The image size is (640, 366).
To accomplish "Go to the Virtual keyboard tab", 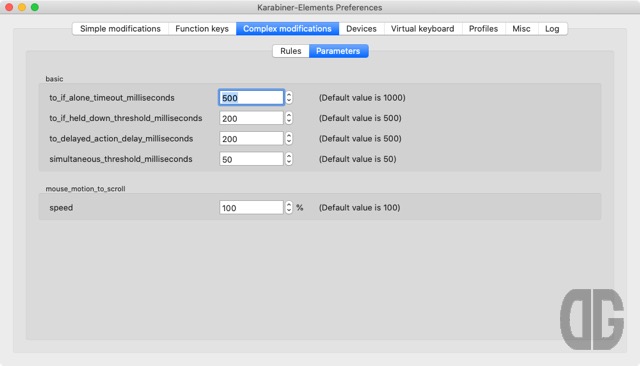I will click(x=422, y=29).
